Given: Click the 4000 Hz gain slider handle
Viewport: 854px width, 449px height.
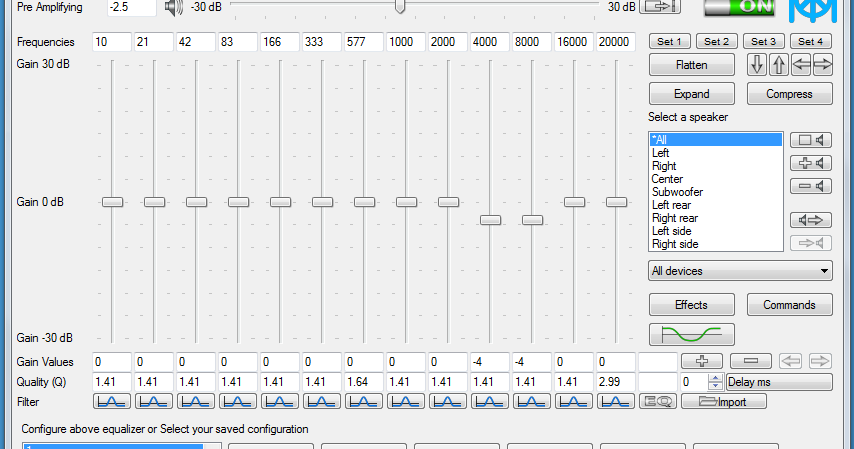Looking at the screenshot, I should coord(490,220).
